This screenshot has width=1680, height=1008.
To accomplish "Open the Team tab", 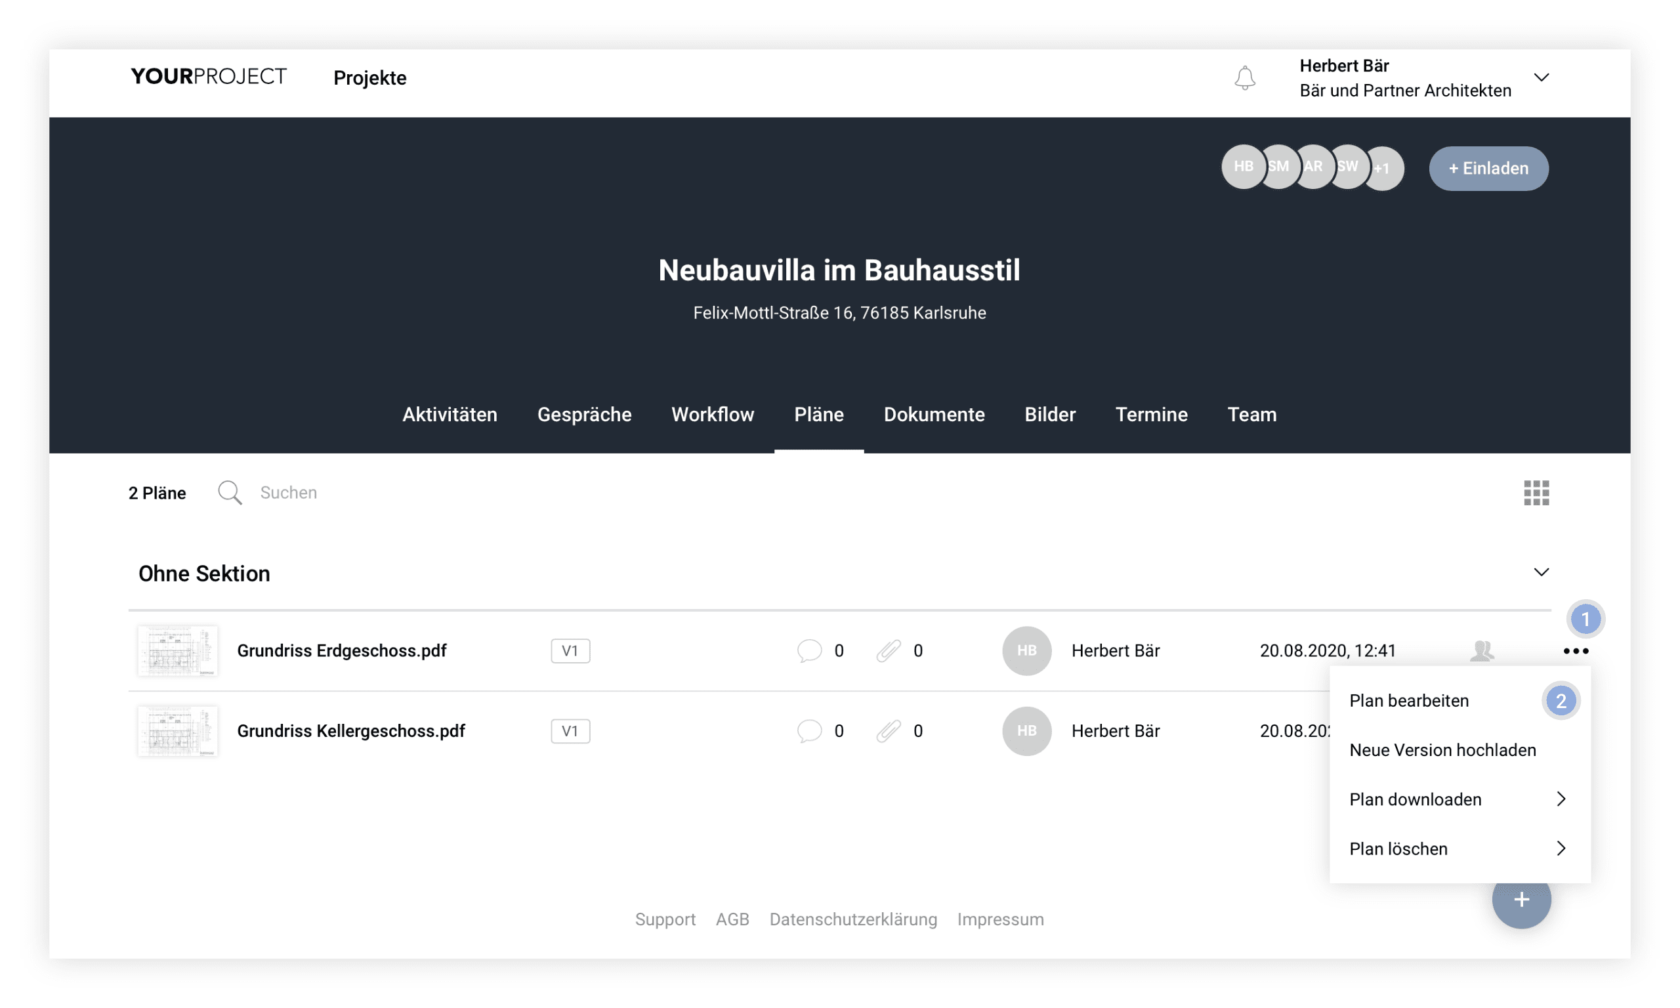I will pos(1252,414).
